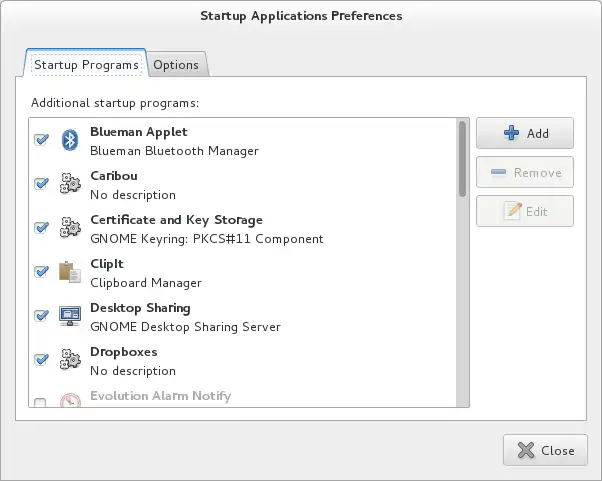Click the Evolution Alarm Notify clock icon

point(70,400)
